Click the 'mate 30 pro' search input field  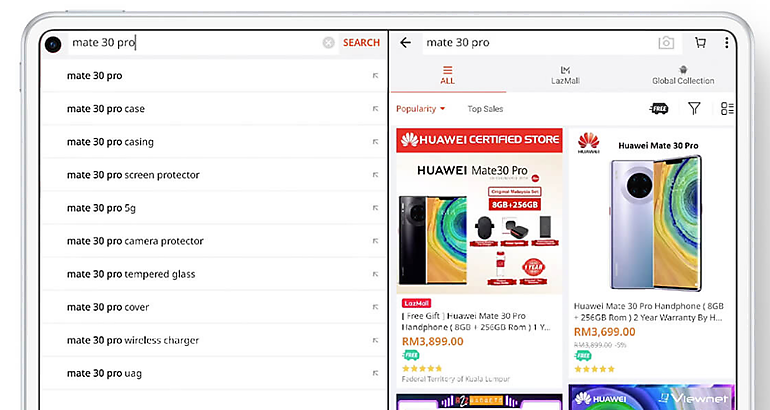point(194,43)
